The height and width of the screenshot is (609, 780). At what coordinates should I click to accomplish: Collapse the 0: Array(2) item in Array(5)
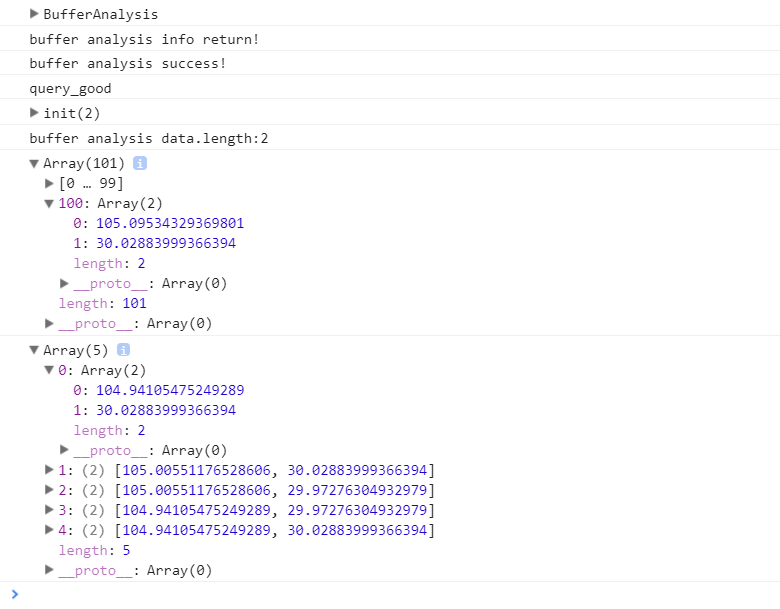coord(50,370)
